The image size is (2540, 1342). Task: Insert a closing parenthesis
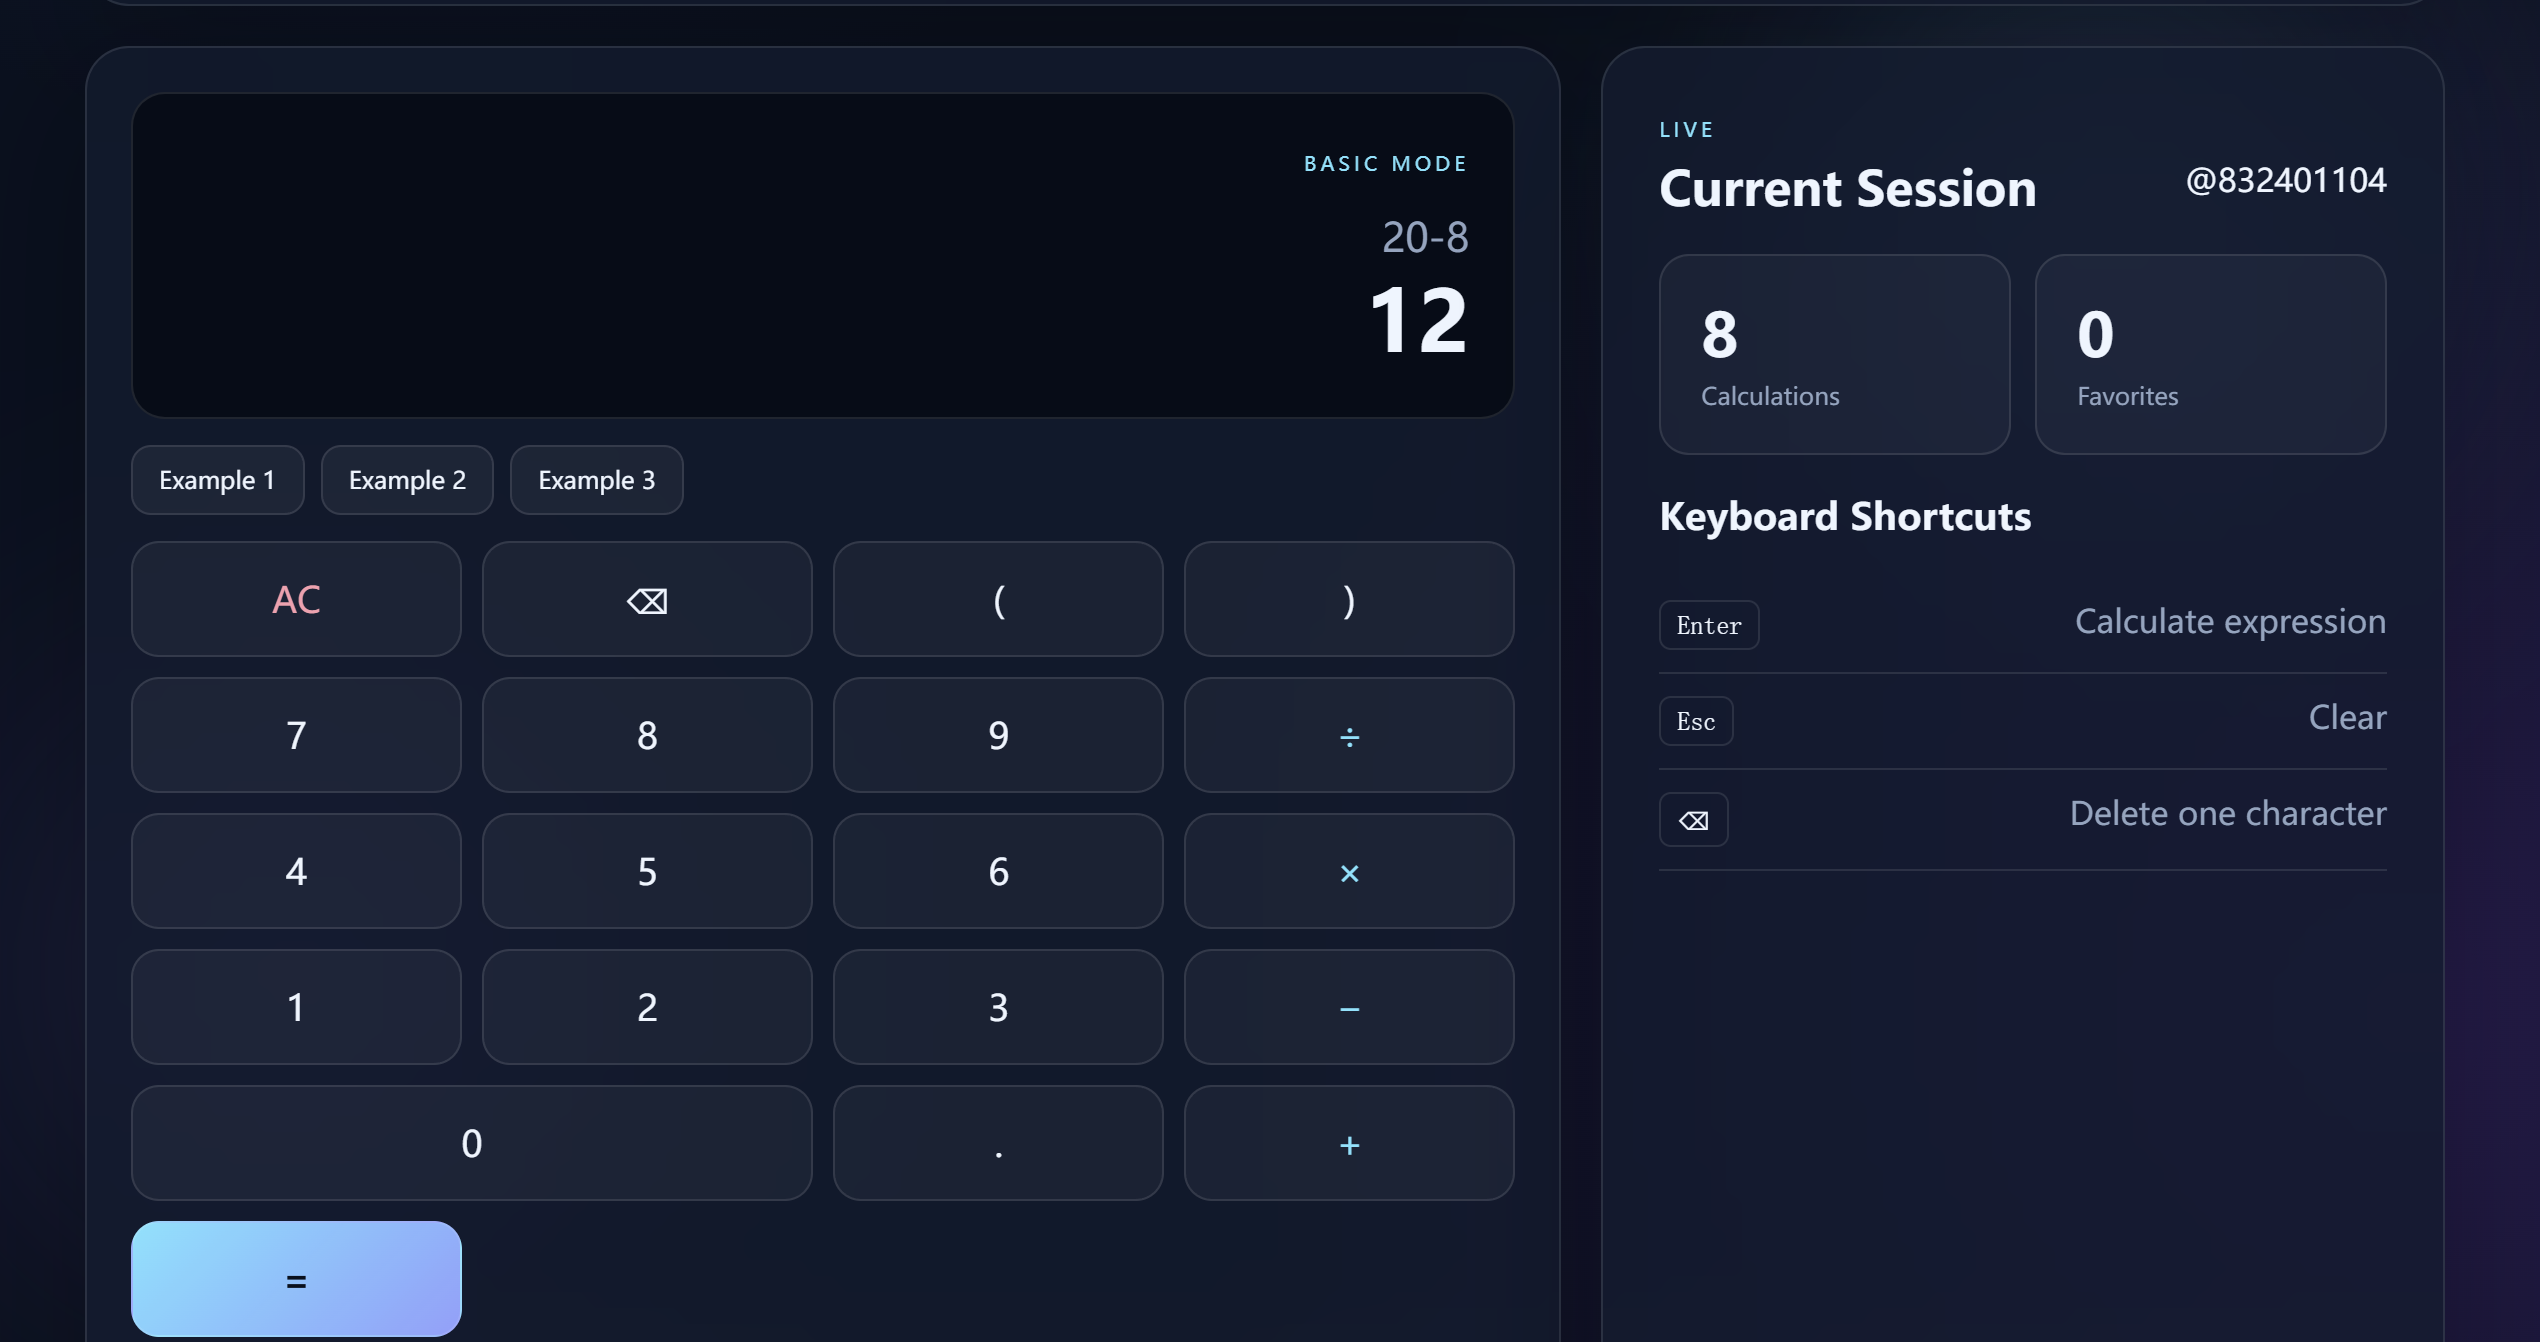[1349, 599]
